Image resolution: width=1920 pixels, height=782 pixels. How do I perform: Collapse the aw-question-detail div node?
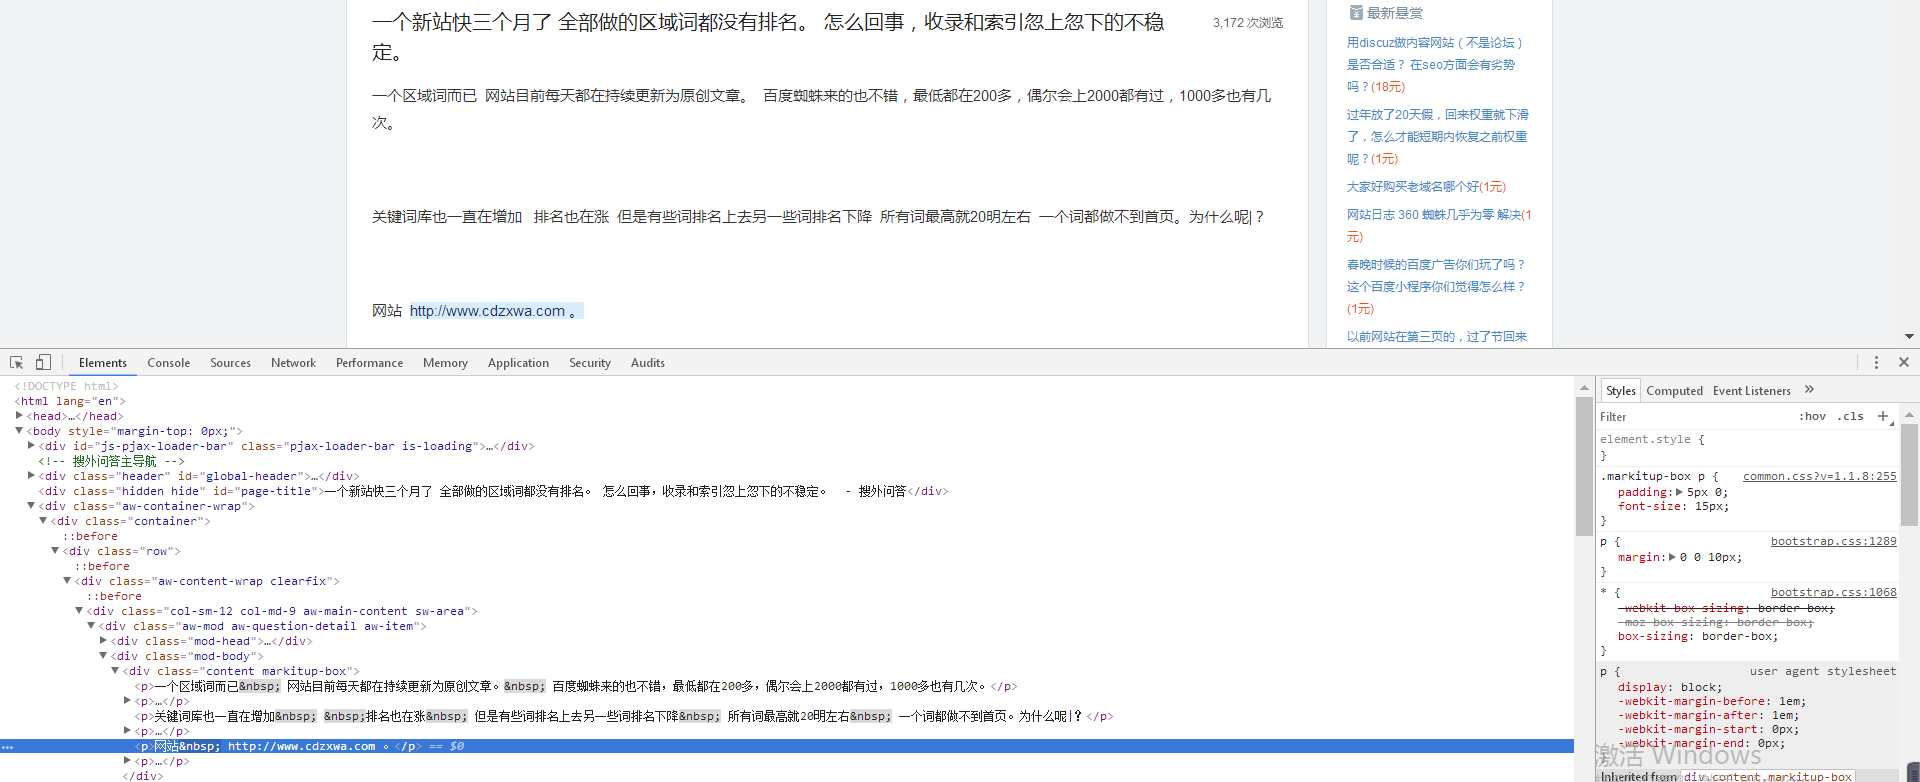(x=91, y=626)
